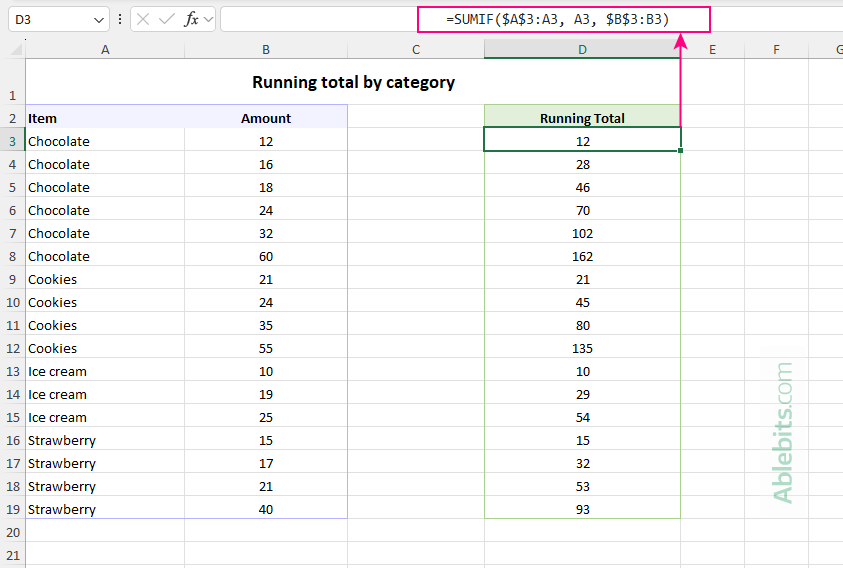Select row 19 header
Screen dimensions: 843x568
[x=12, y=509]
